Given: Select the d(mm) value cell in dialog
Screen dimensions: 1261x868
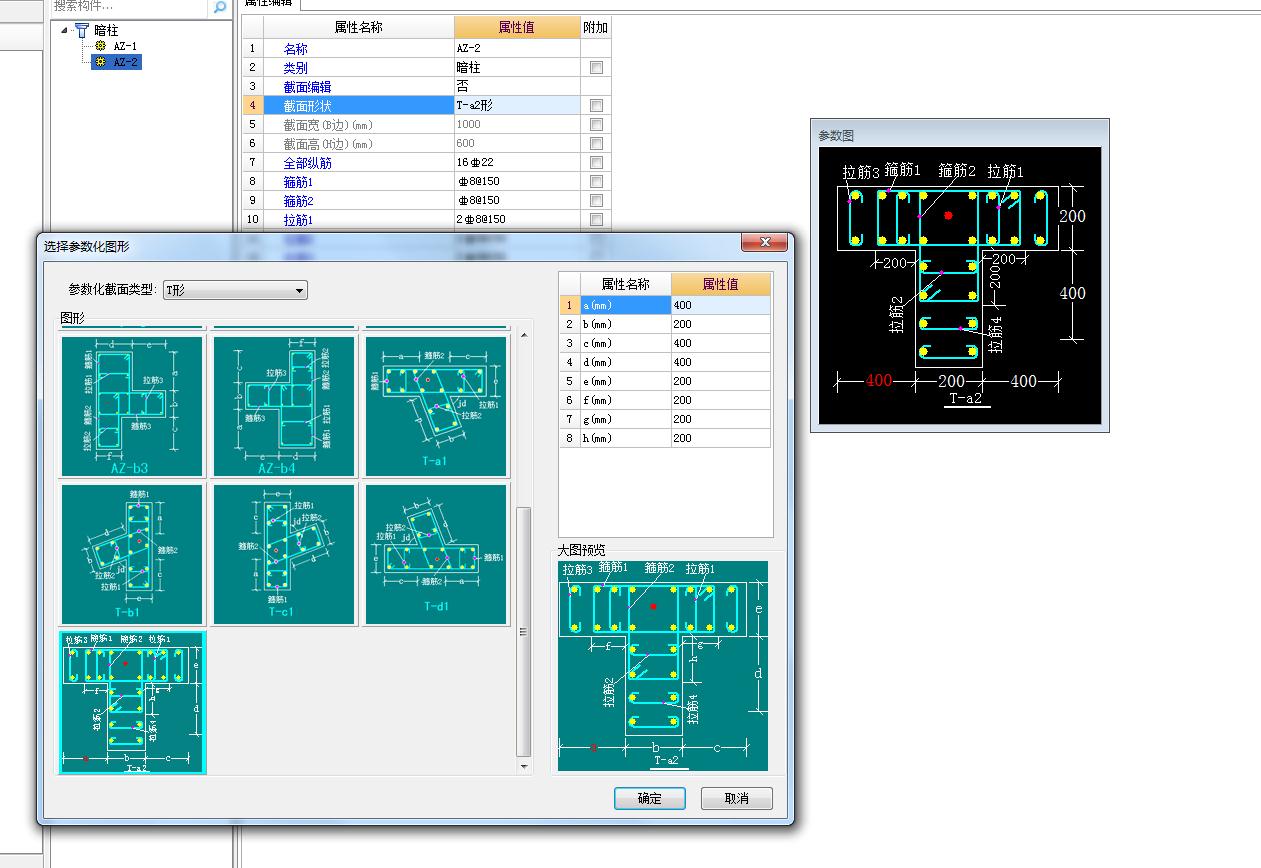Looking at the screenshot, I should [720, 362].
